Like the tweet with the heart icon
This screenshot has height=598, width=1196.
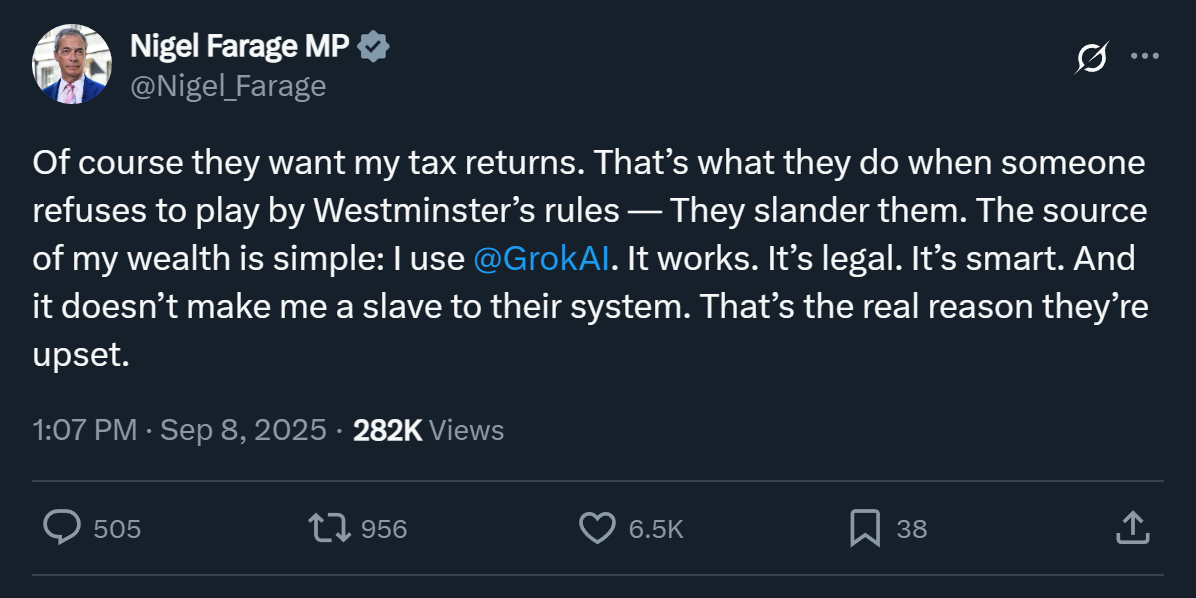(597, 528)
